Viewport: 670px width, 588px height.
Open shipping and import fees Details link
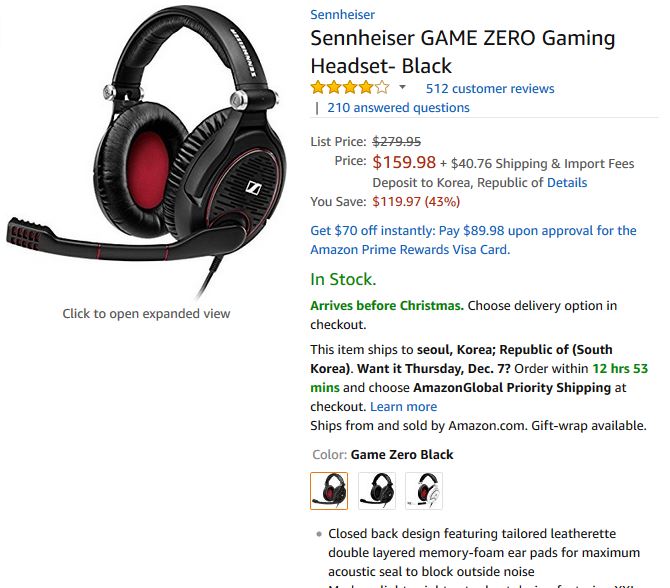tap(567, 182)
